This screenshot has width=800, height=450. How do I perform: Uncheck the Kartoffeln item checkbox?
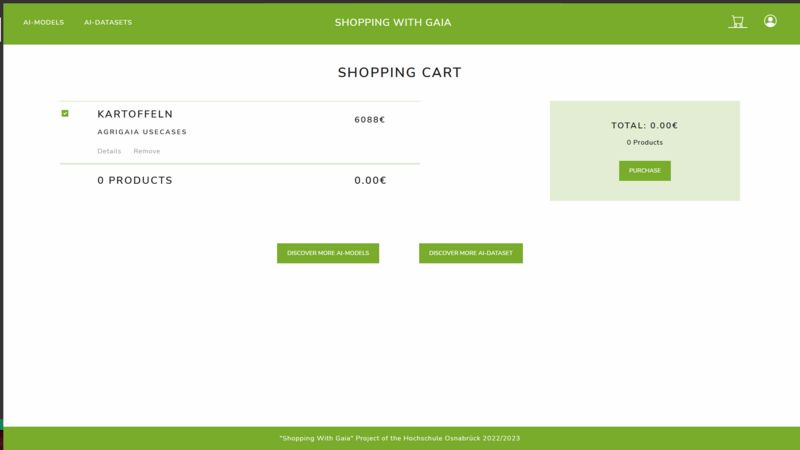(65, 113)
